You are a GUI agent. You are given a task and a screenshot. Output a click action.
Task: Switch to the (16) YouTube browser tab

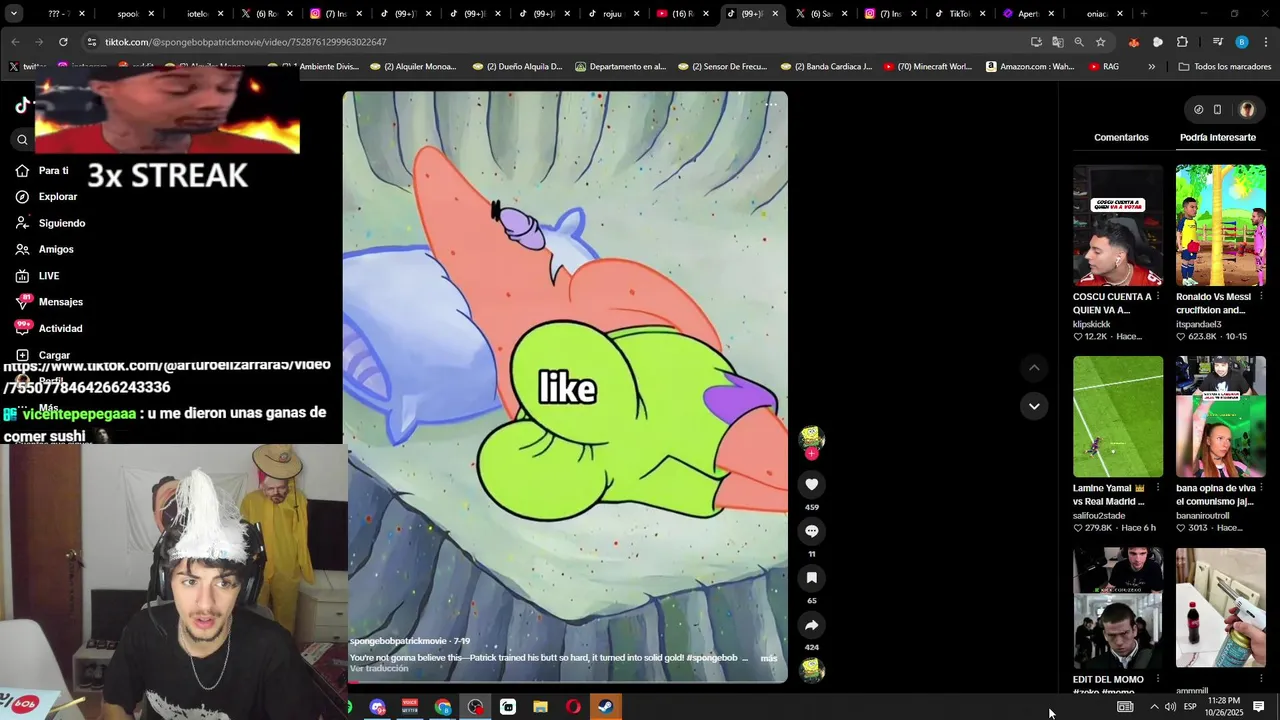pos(683,14)
